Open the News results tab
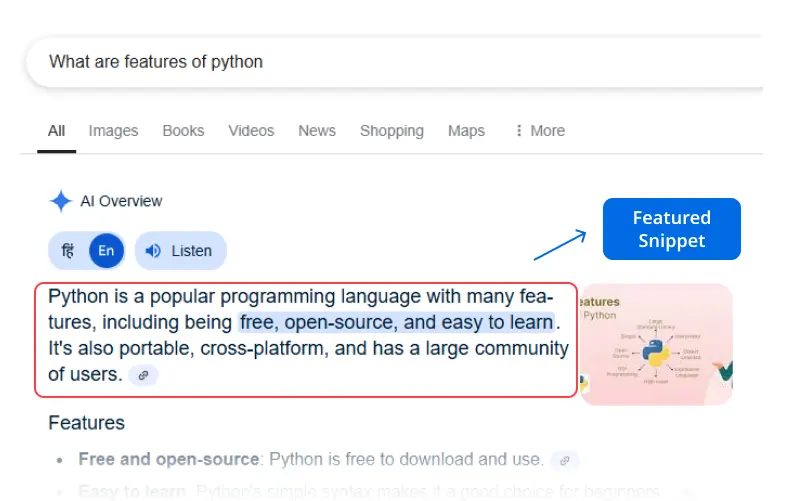This screenshot has height=501, width=800. [x=317, y=131]
